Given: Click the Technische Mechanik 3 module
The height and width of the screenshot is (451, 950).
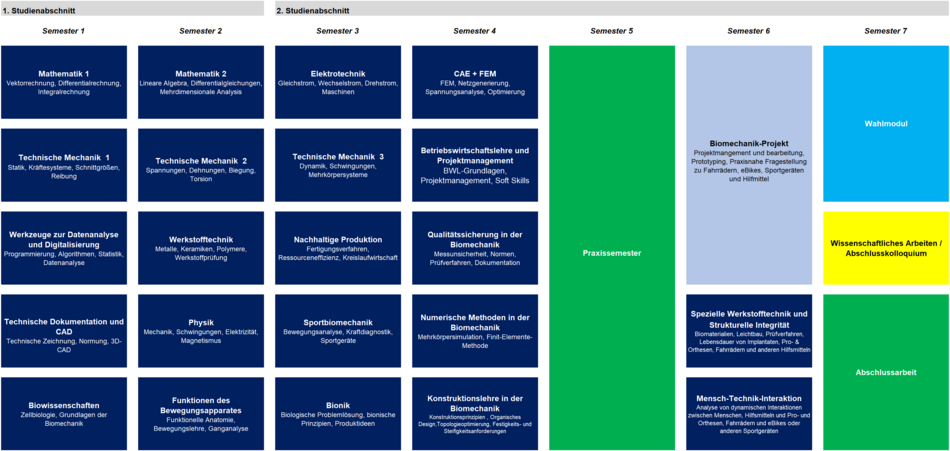Looking at the screenshot, I should [x=337, y=165].
